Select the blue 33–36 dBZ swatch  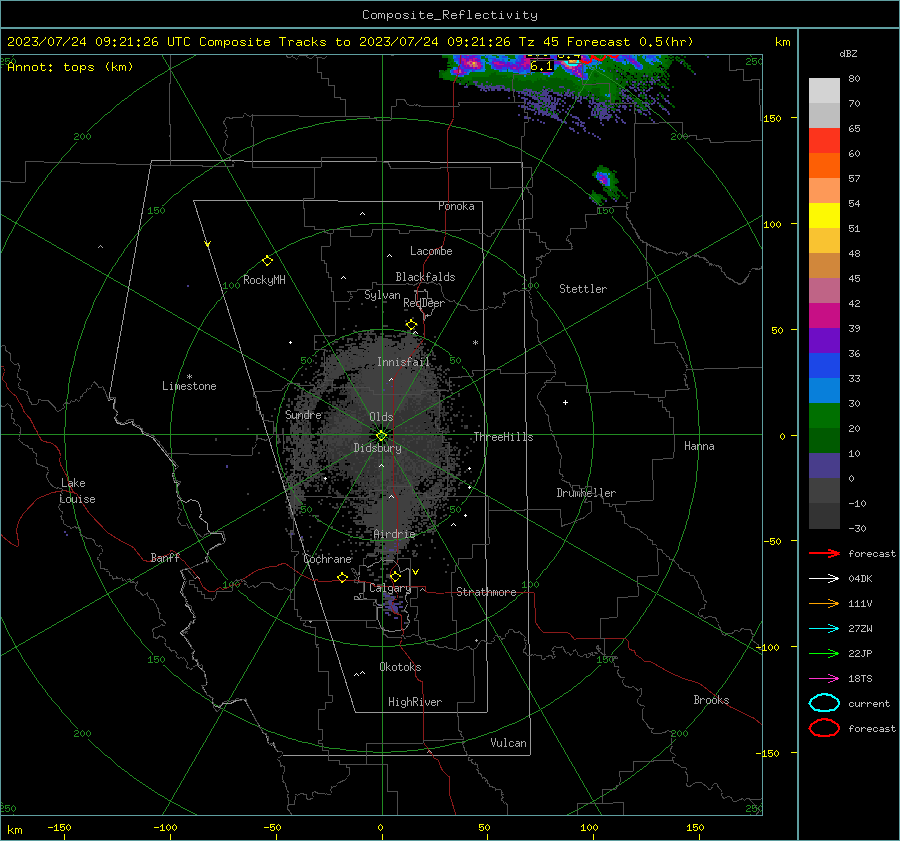point(824,366)
